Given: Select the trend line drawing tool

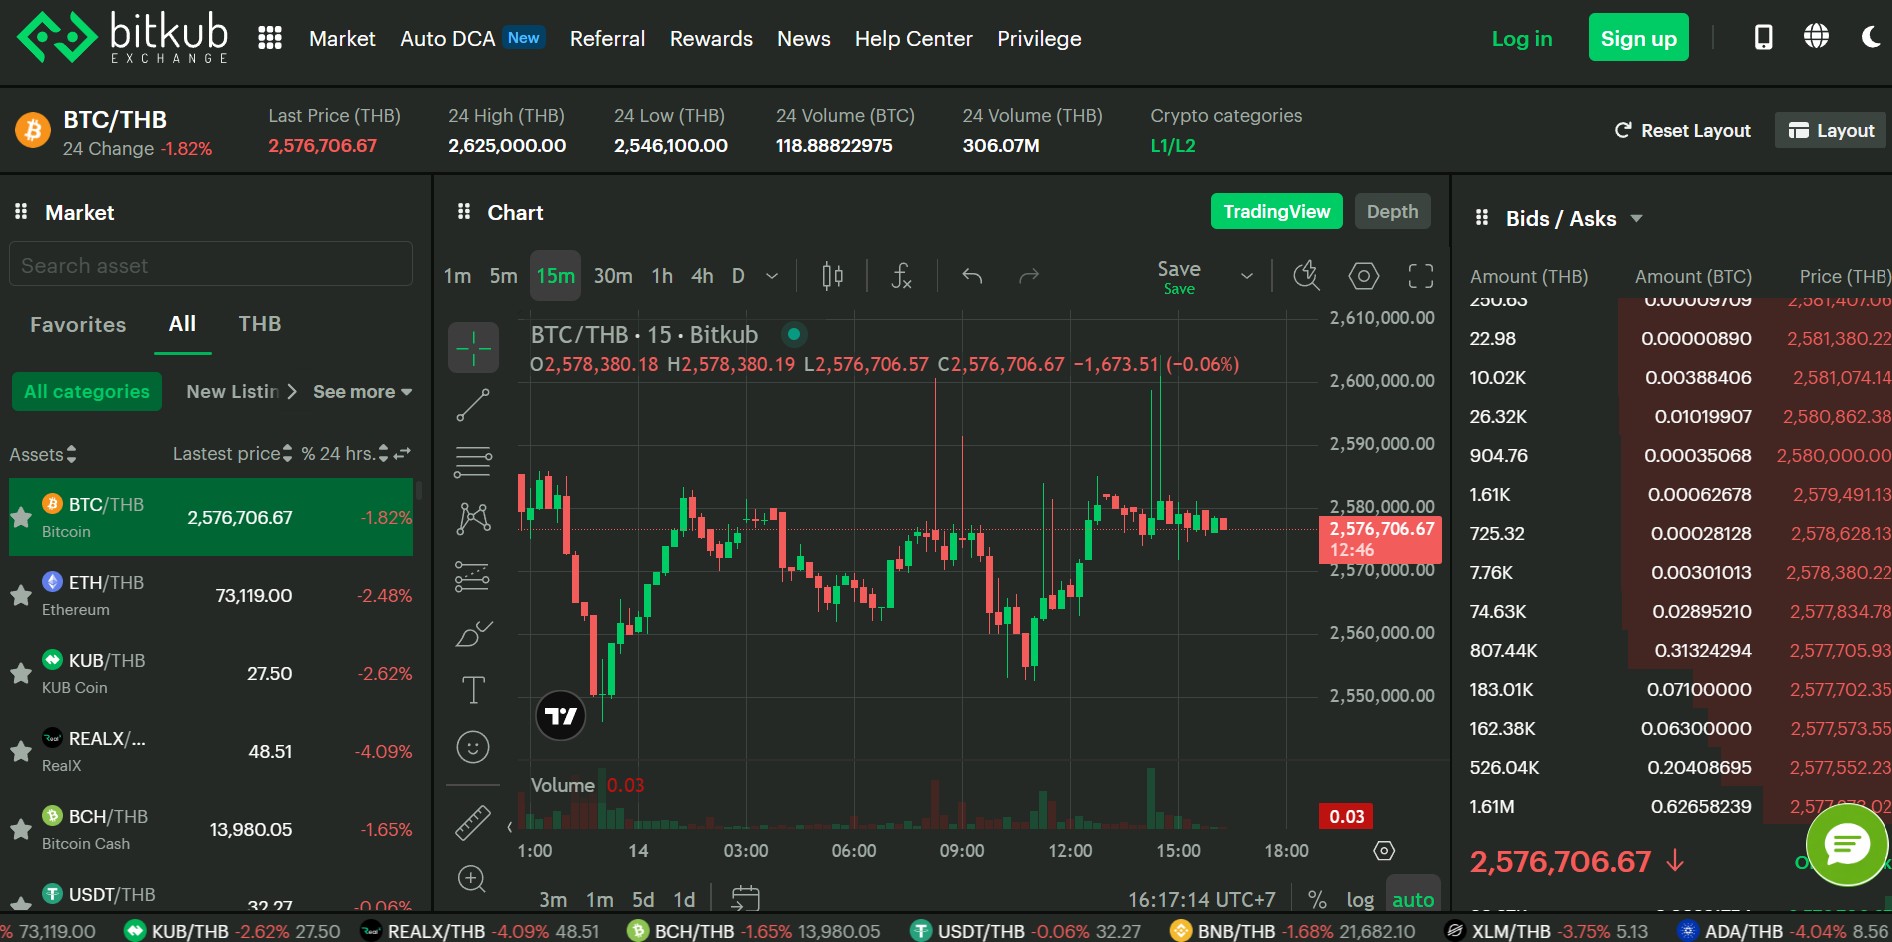Looking at the screenshot, I should [x=473, y=405].
